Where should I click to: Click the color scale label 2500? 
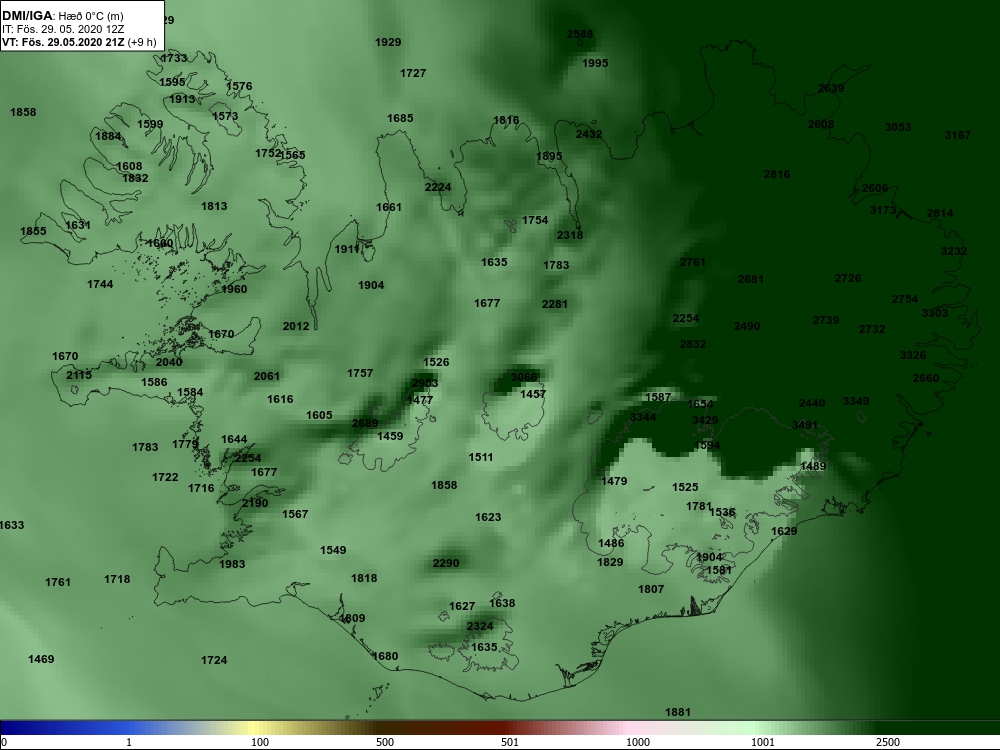point(888,742)
